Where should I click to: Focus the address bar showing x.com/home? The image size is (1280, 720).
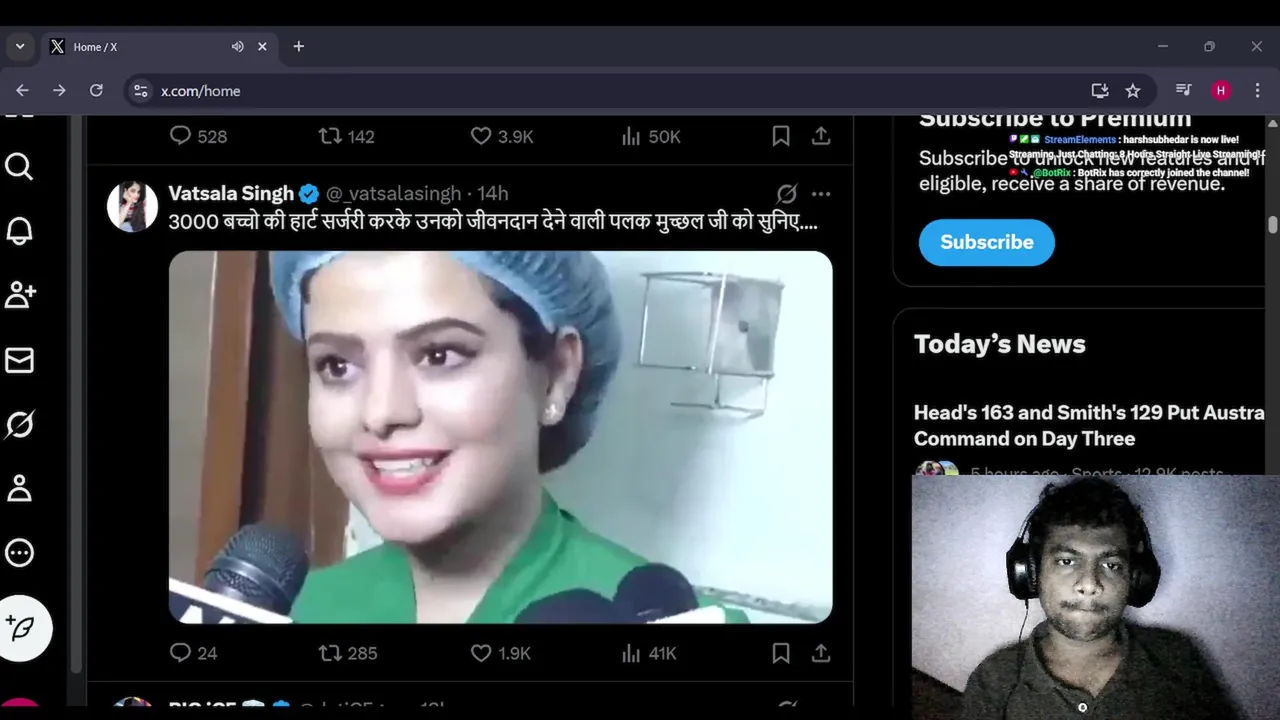click(640, 90)
